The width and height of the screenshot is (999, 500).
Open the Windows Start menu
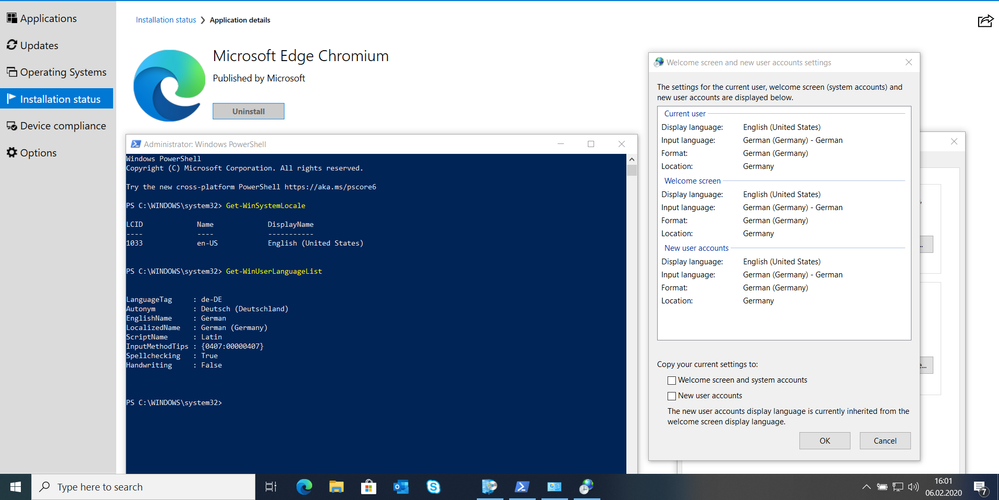15,487
